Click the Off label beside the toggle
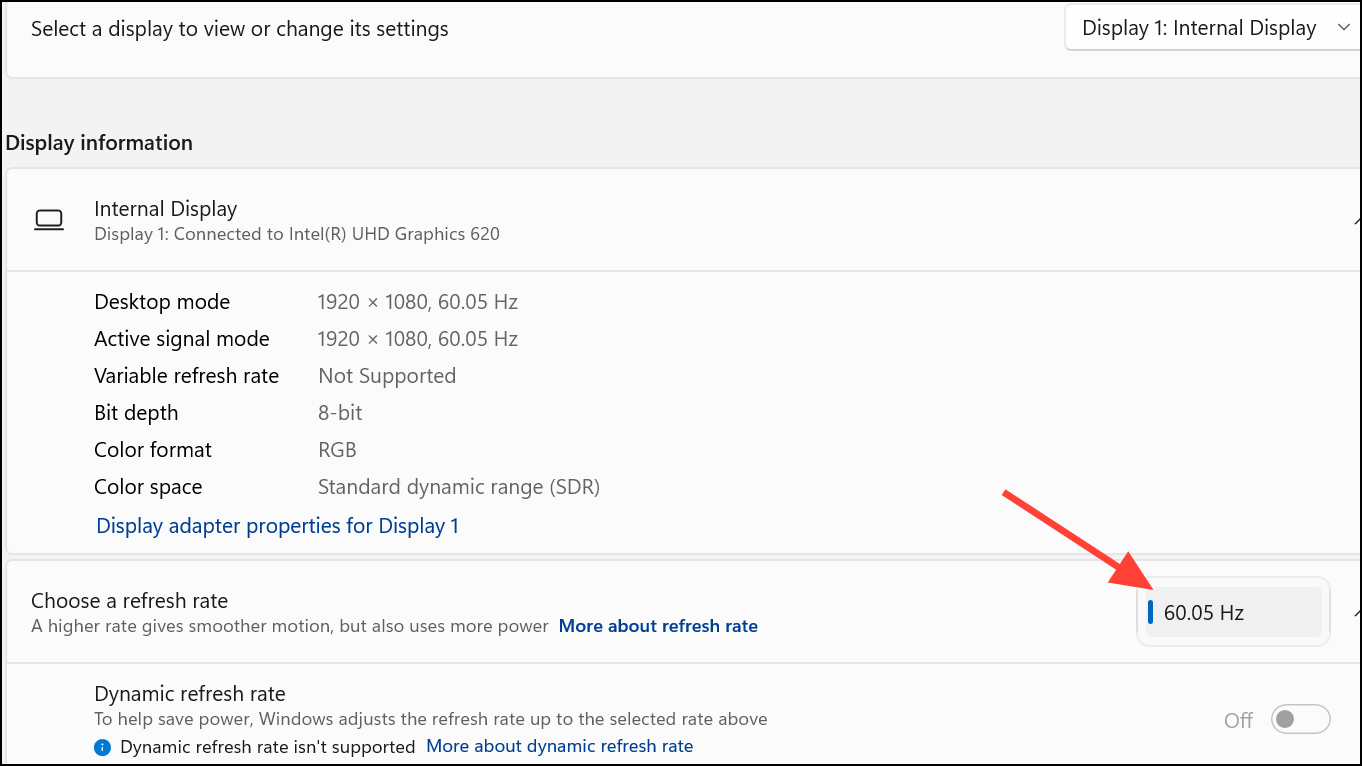Screen dimensions: 1362x766 1238,720
